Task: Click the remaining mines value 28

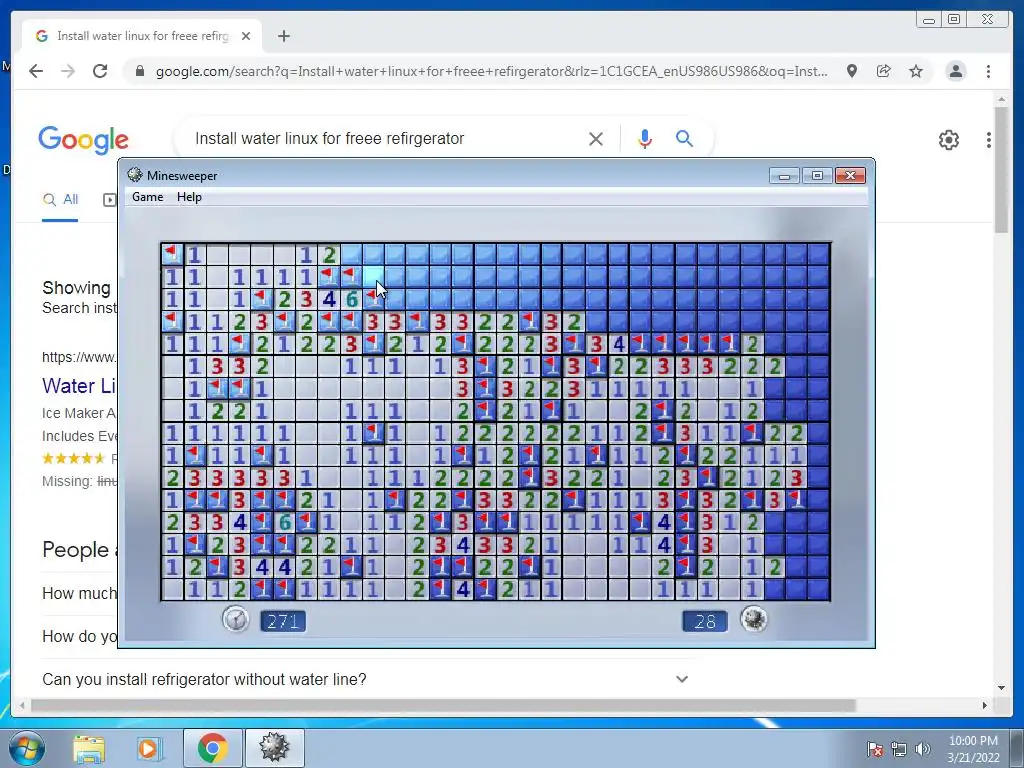Action: (x=705, y=621)
